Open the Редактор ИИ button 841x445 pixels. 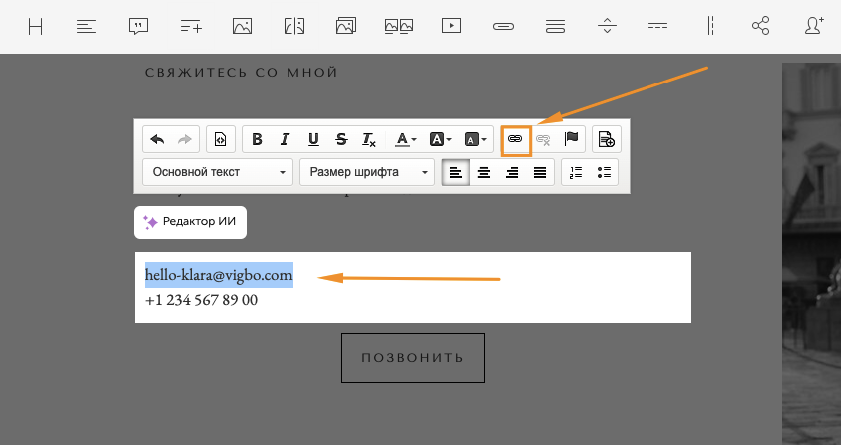[190, 222]
